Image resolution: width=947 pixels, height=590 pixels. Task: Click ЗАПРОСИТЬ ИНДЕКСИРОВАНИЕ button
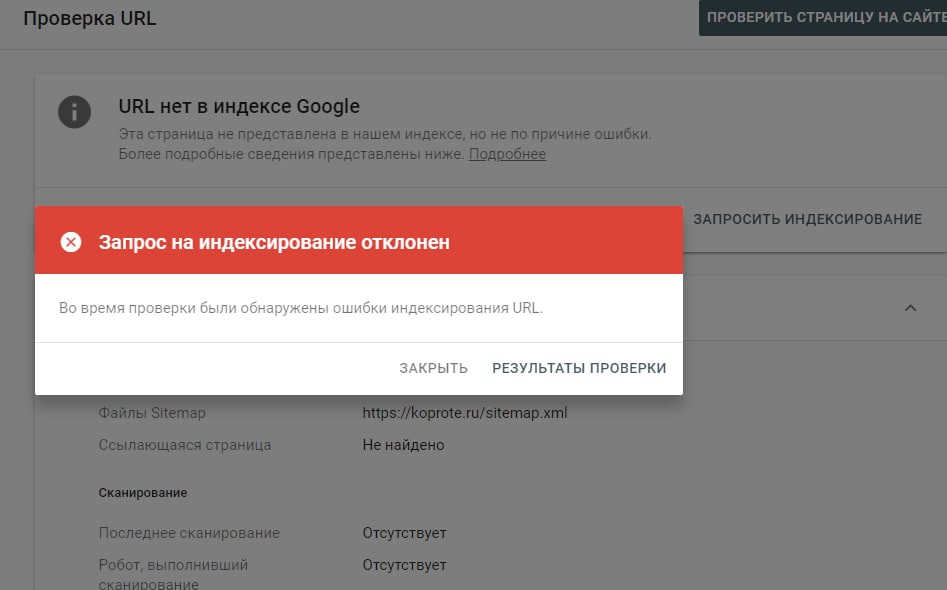pyautogui.click(x=807, y=219)
